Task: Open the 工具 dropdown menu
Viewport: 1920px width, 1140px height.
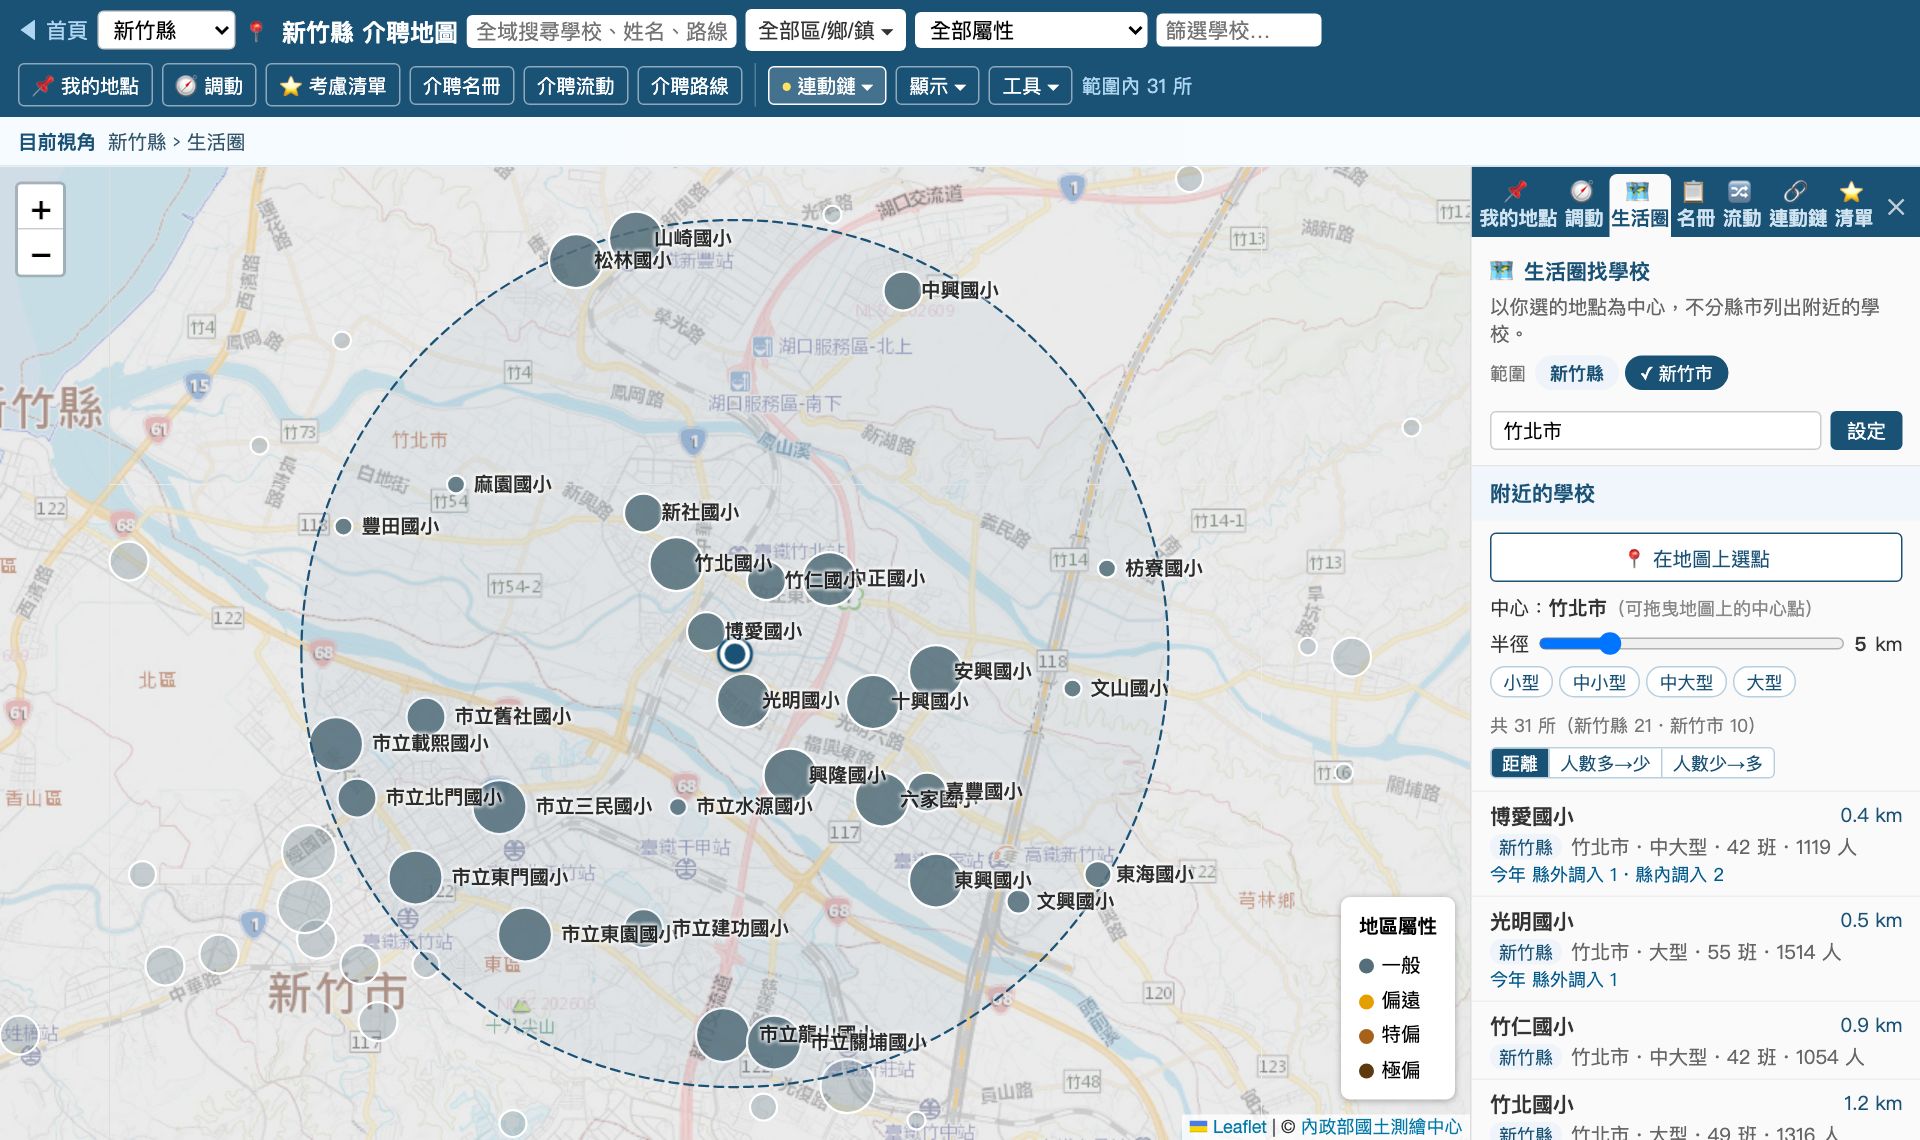Action: [x=1030, y=86]
